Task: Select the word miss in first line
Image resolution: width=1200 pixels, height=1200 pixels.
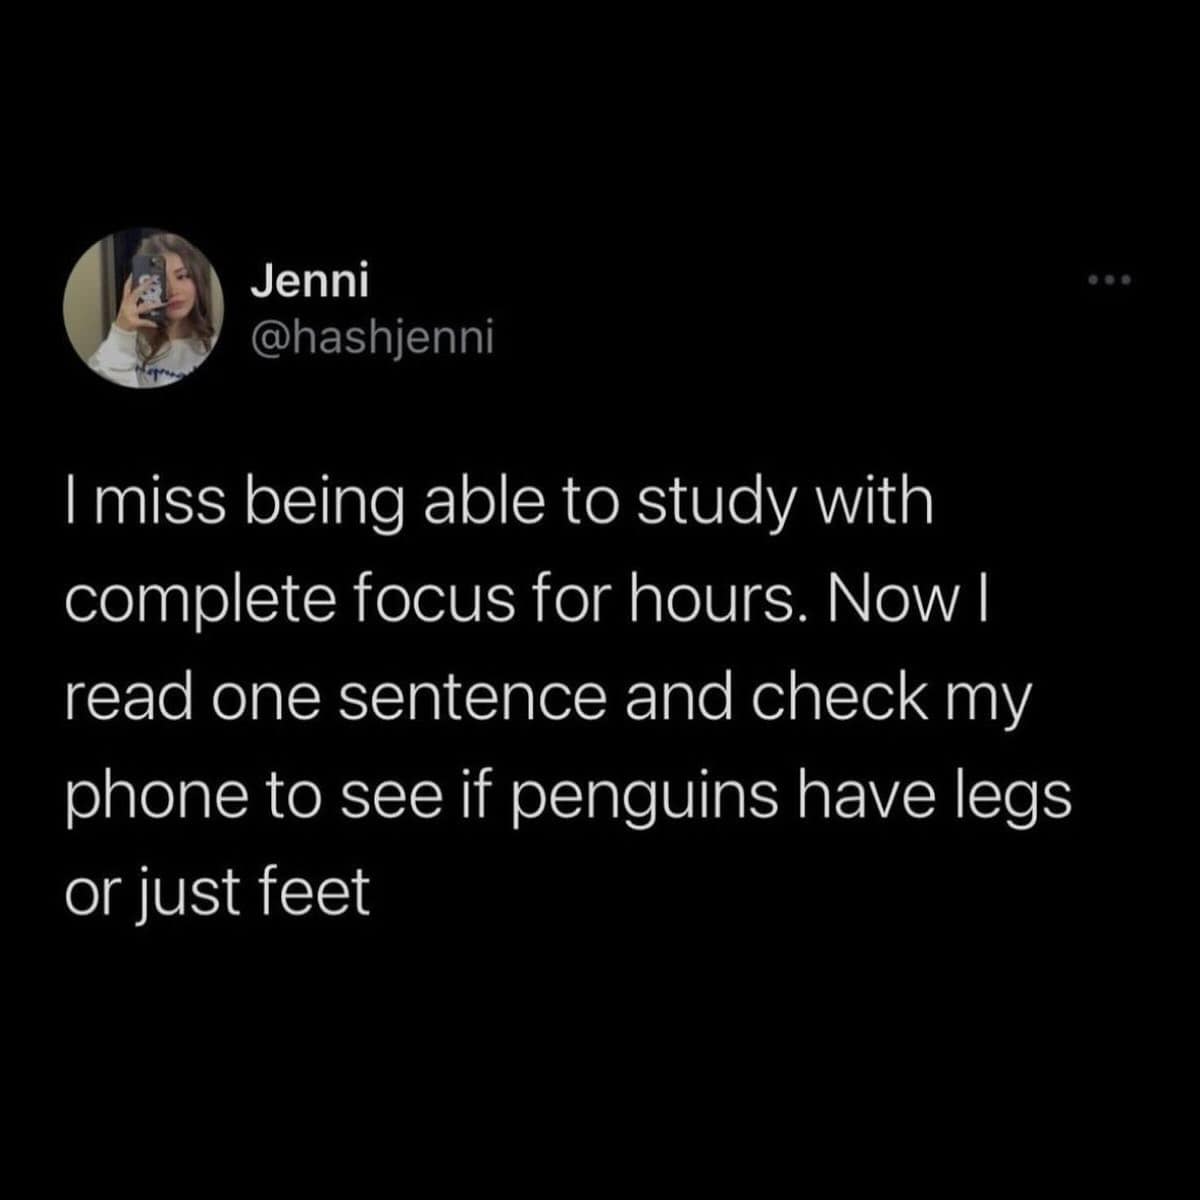Action: coord(162,503)
